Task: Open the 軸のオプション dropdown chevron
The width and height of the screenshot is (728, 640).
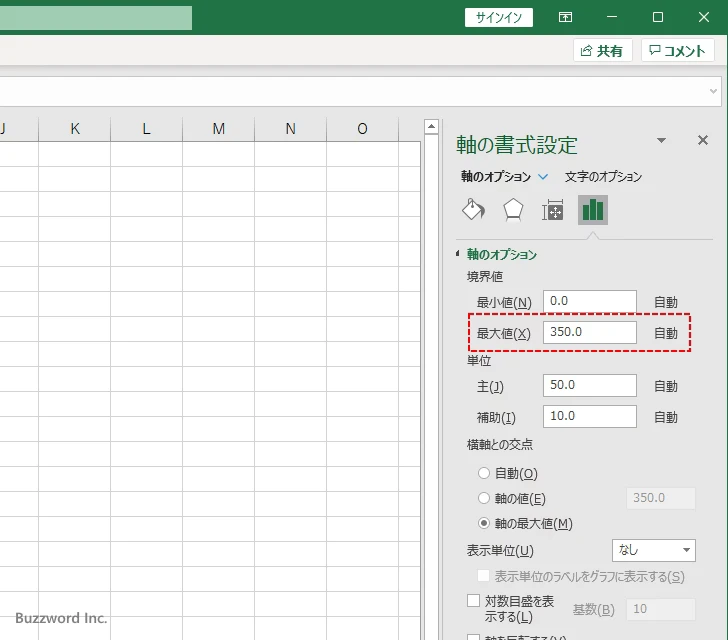Action: (543, 176)
